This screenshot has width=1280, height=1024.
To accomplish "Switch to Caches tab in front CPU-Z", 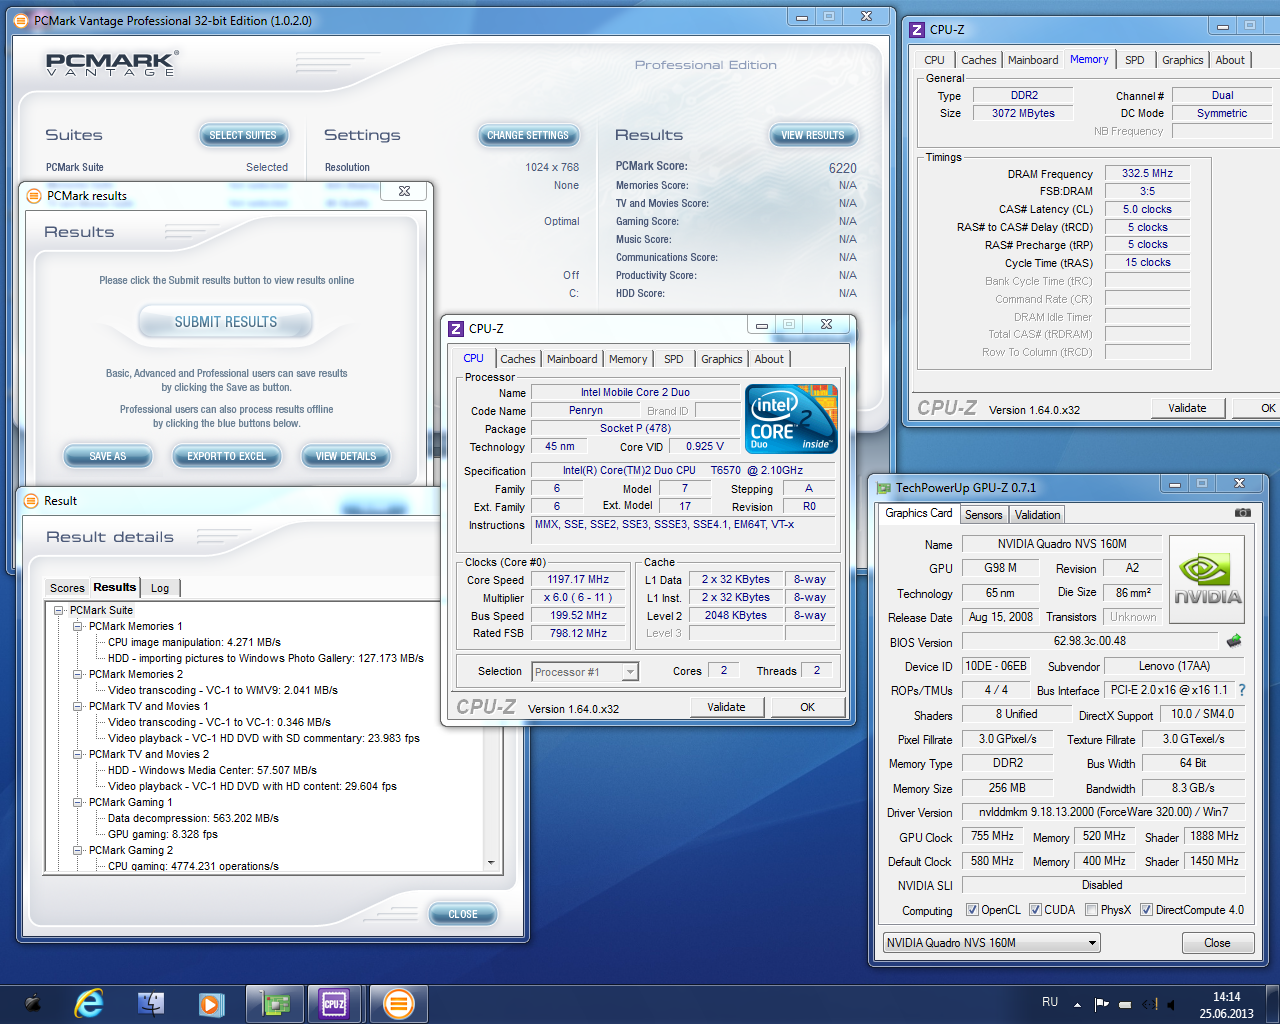I will click(x=518, y=359).
